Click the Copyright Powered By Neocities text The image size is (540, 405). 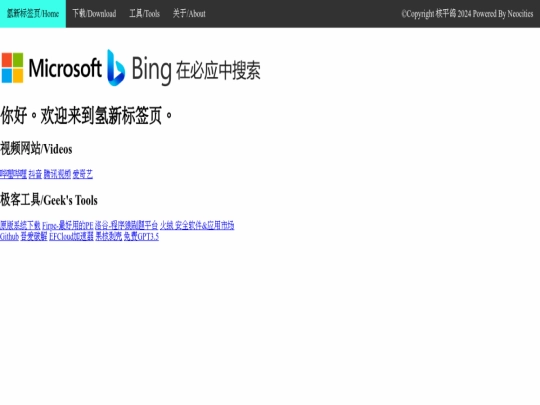(x=467, y=14)
